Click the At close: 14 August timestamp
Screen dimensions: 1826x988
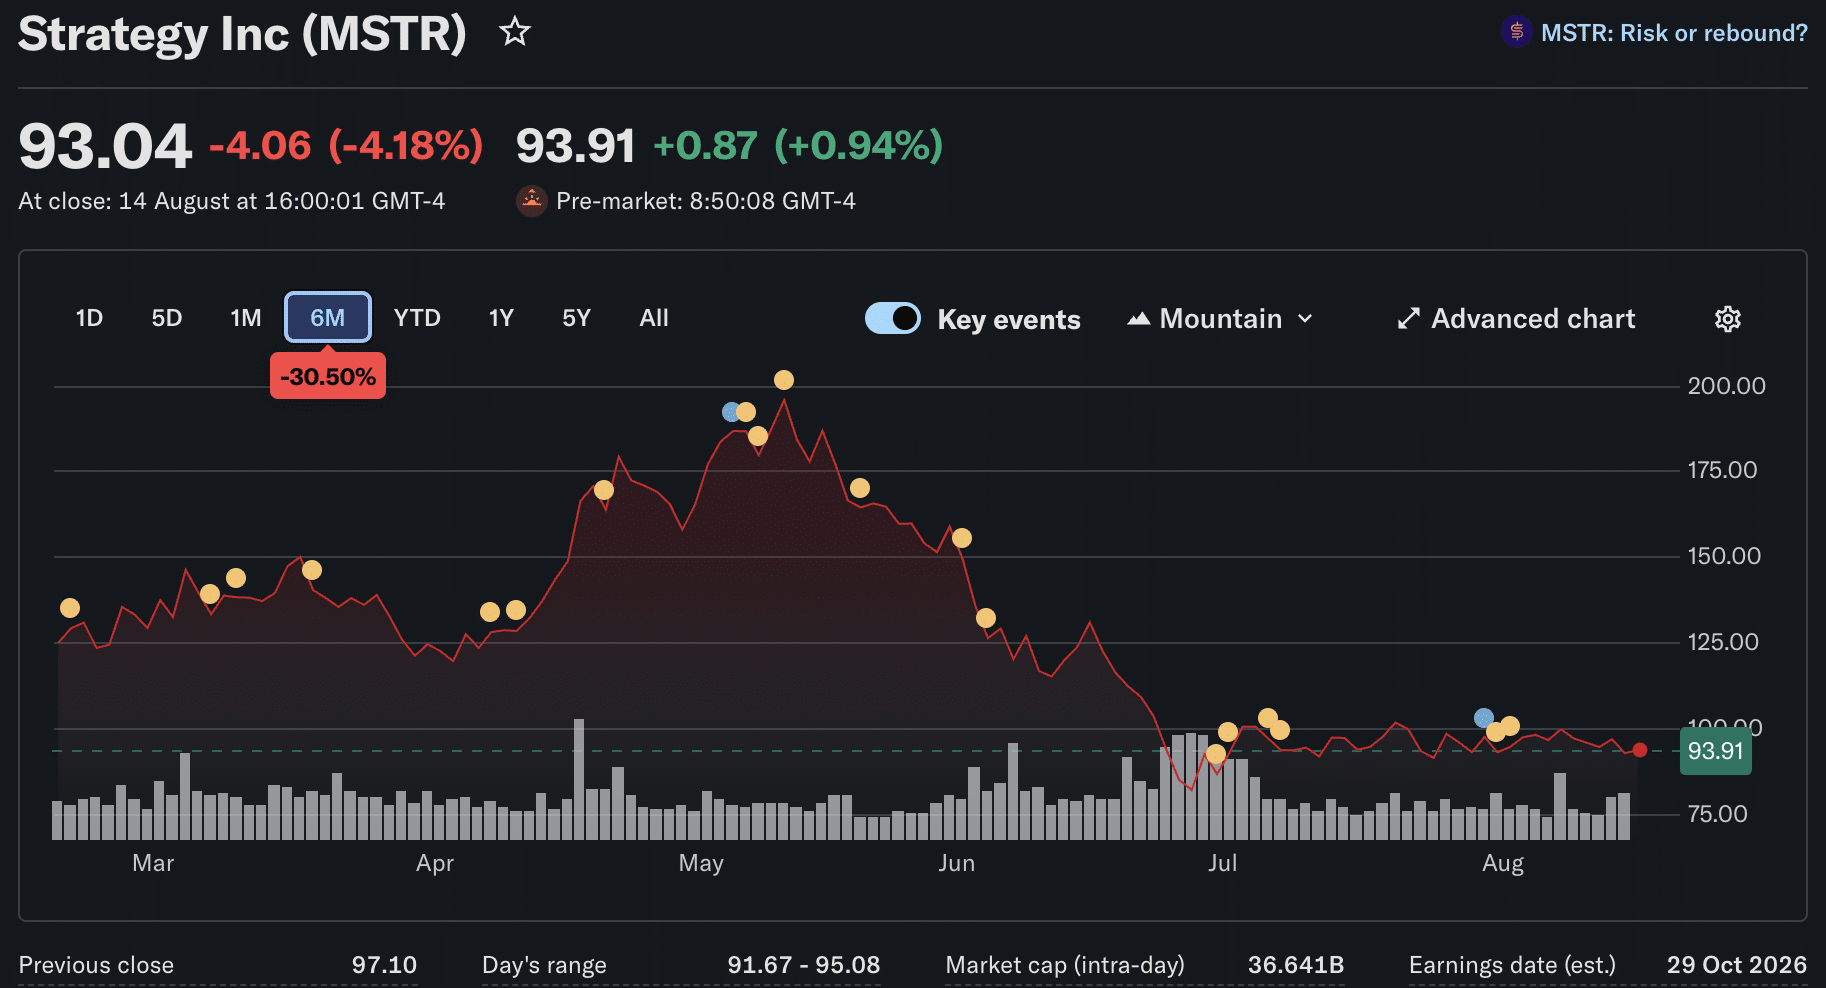(232, 201)
